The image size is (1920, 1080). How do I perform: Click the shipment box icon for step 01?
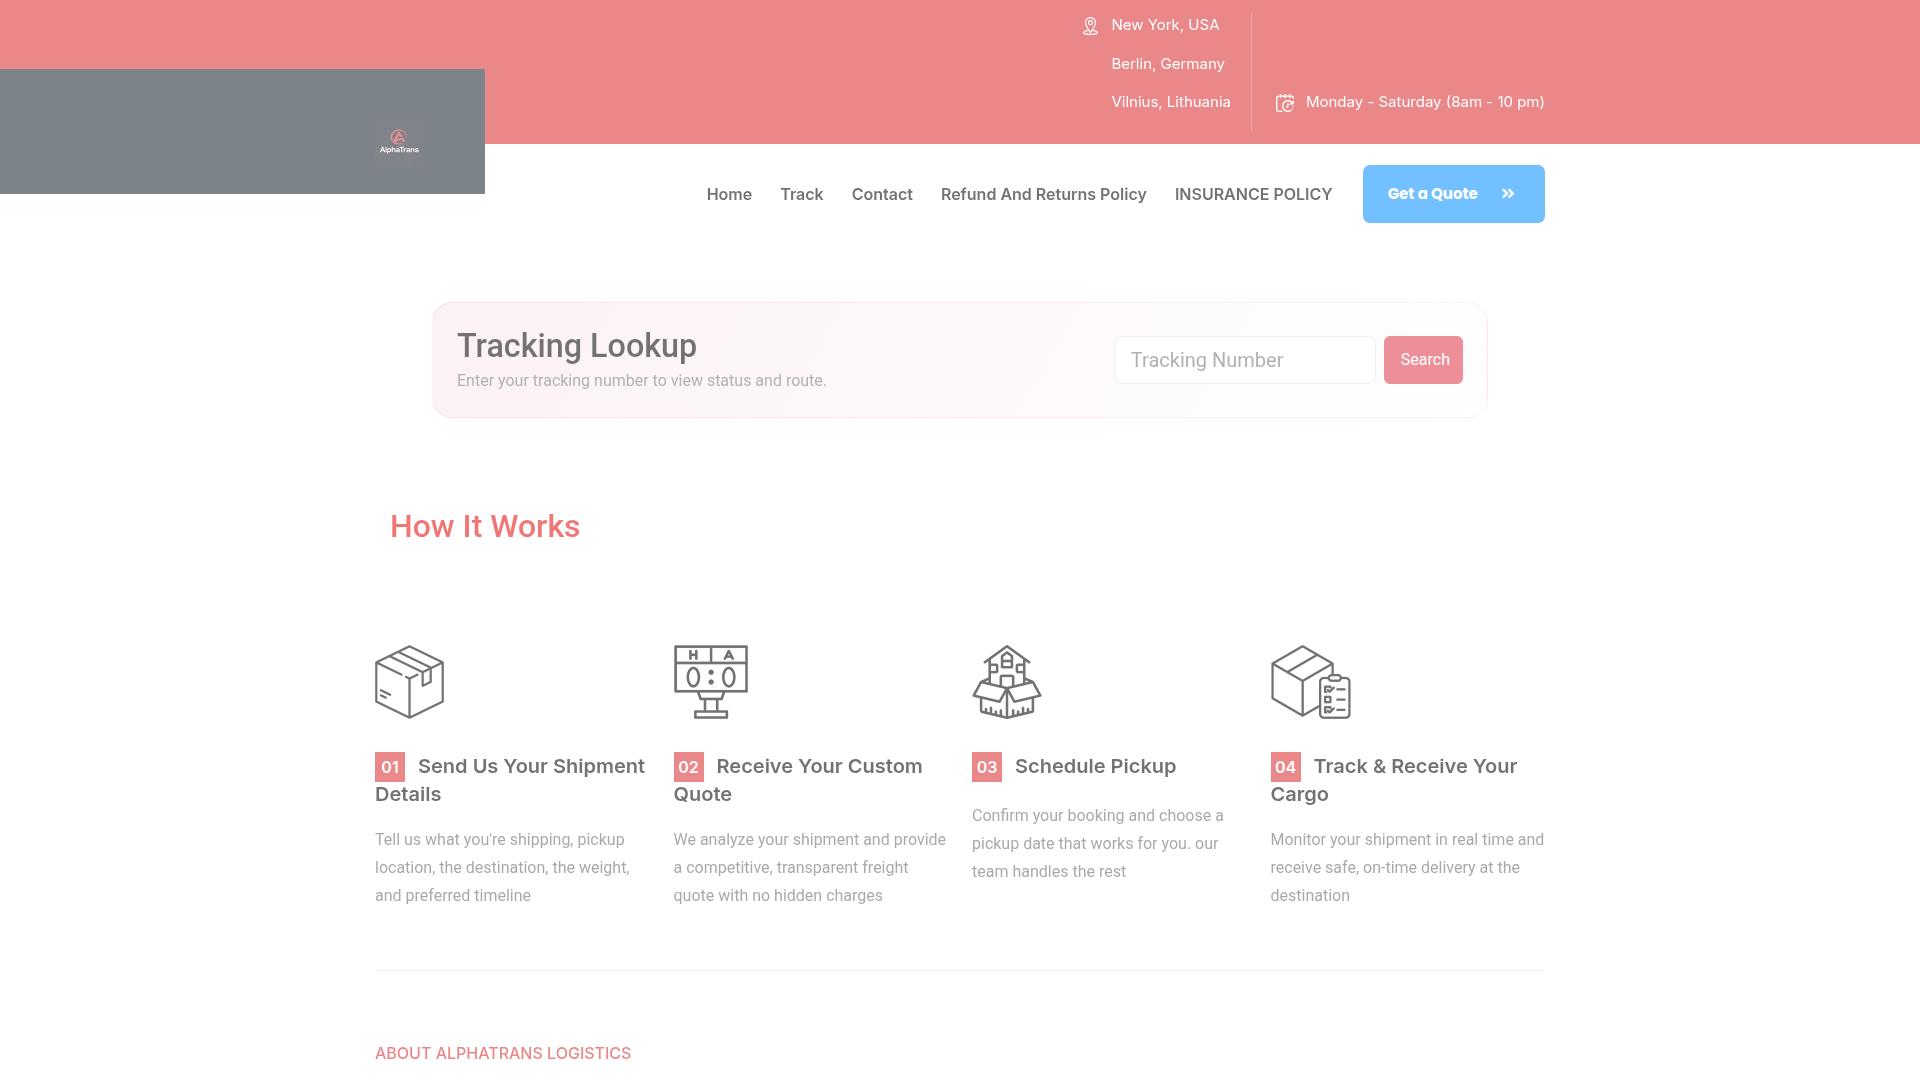409,682
